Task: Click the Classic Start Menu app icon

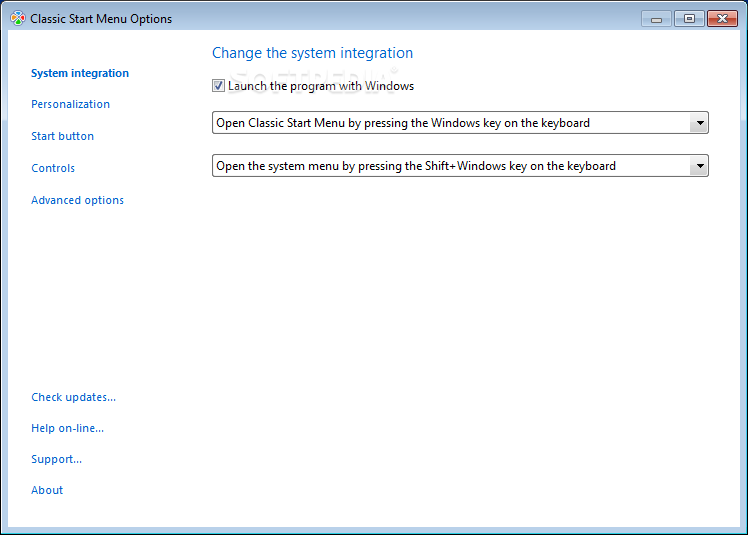Action: (x=18, y=19)
